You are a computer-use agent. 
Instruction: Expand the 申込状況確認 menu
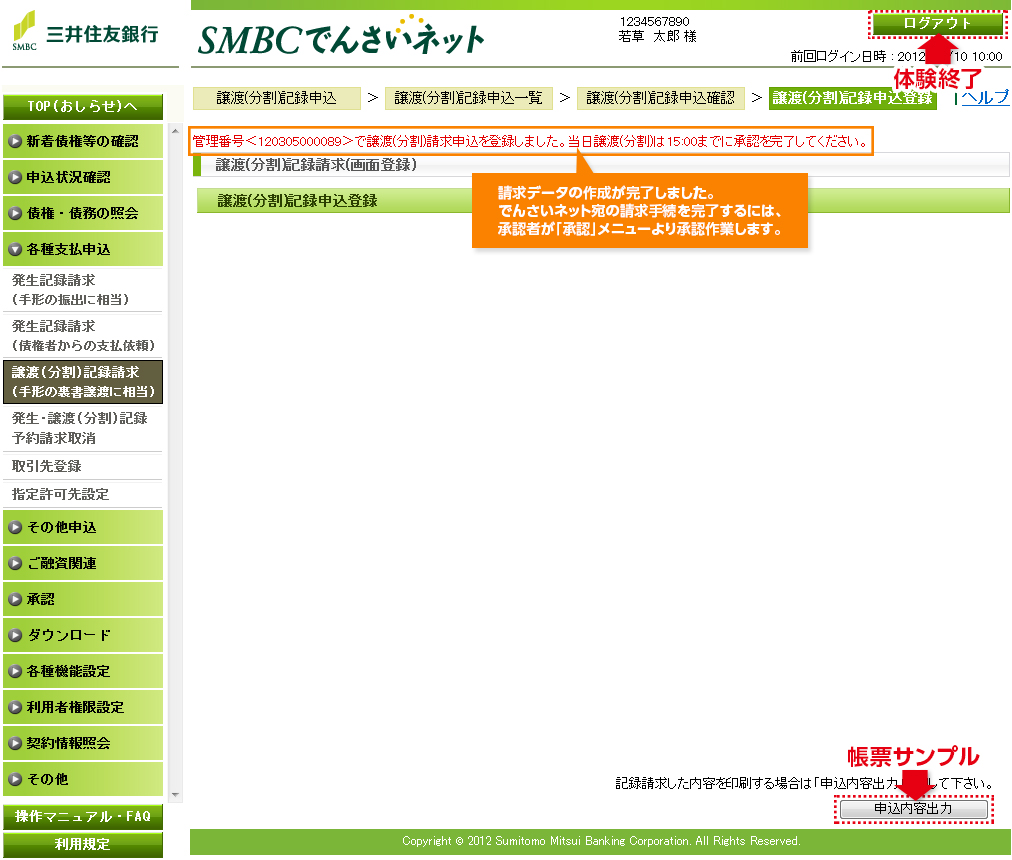tap(83, 178)
